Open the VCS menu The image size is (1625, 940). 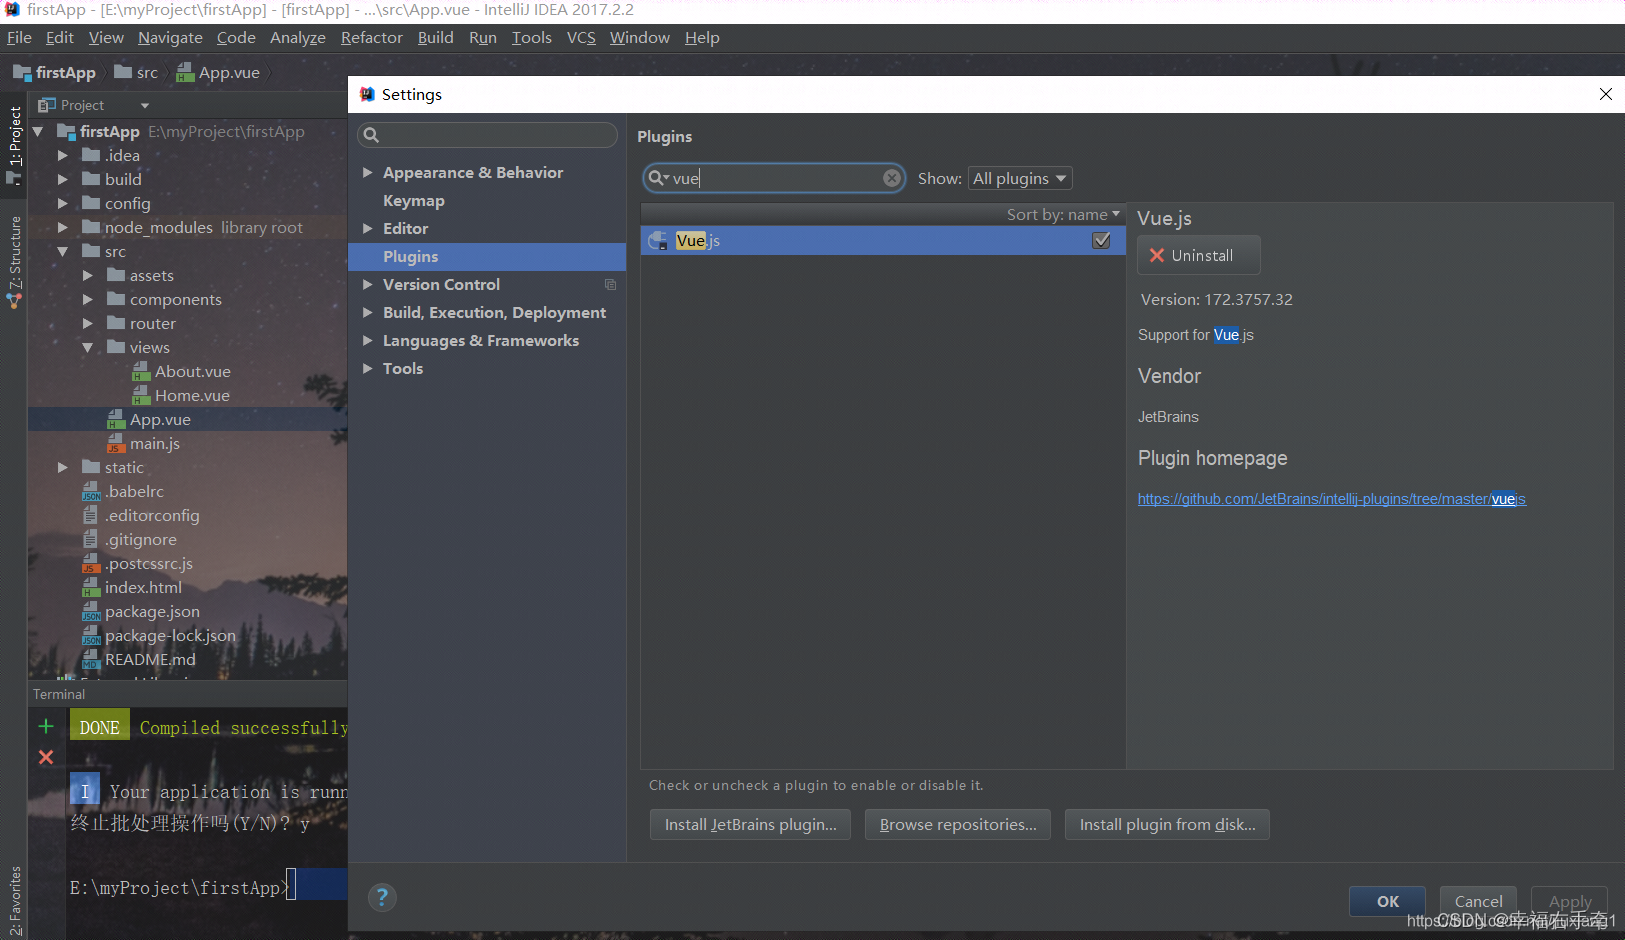pos(581,37)
